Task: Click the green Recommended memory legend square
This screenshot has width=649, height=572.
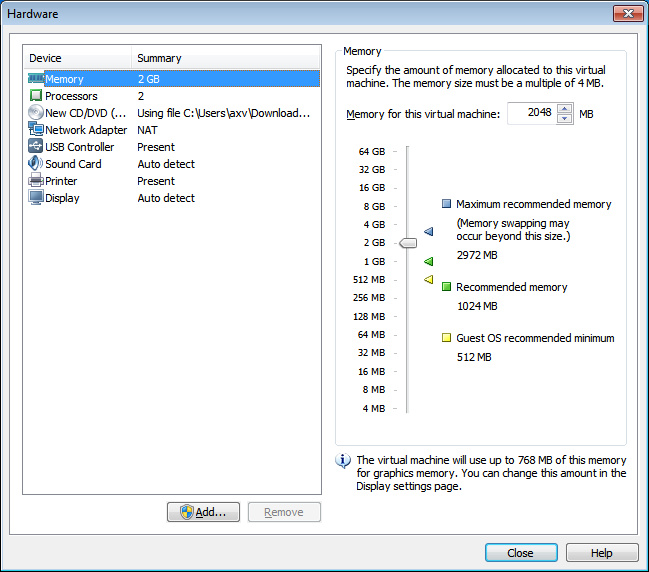Action: (446, 287)
